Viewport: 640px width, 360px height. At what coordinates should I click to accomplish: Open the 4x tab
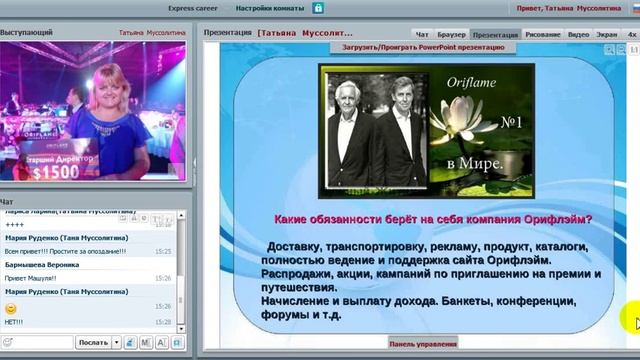tap(632, 35)
